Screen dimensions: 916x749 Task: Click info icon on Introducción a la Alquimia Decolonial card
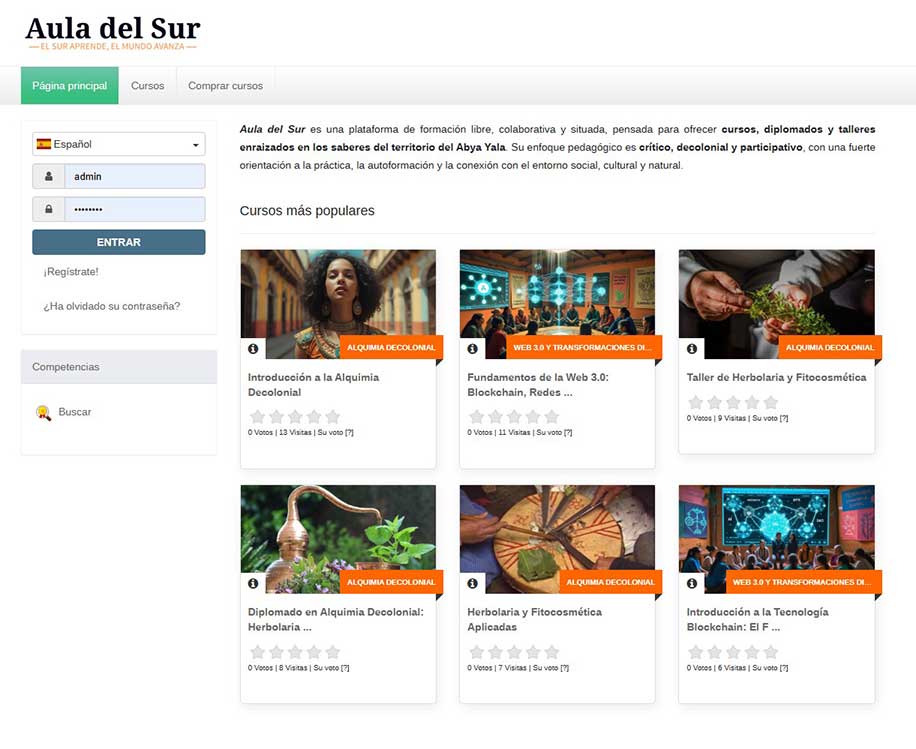(x=253, y=348)
